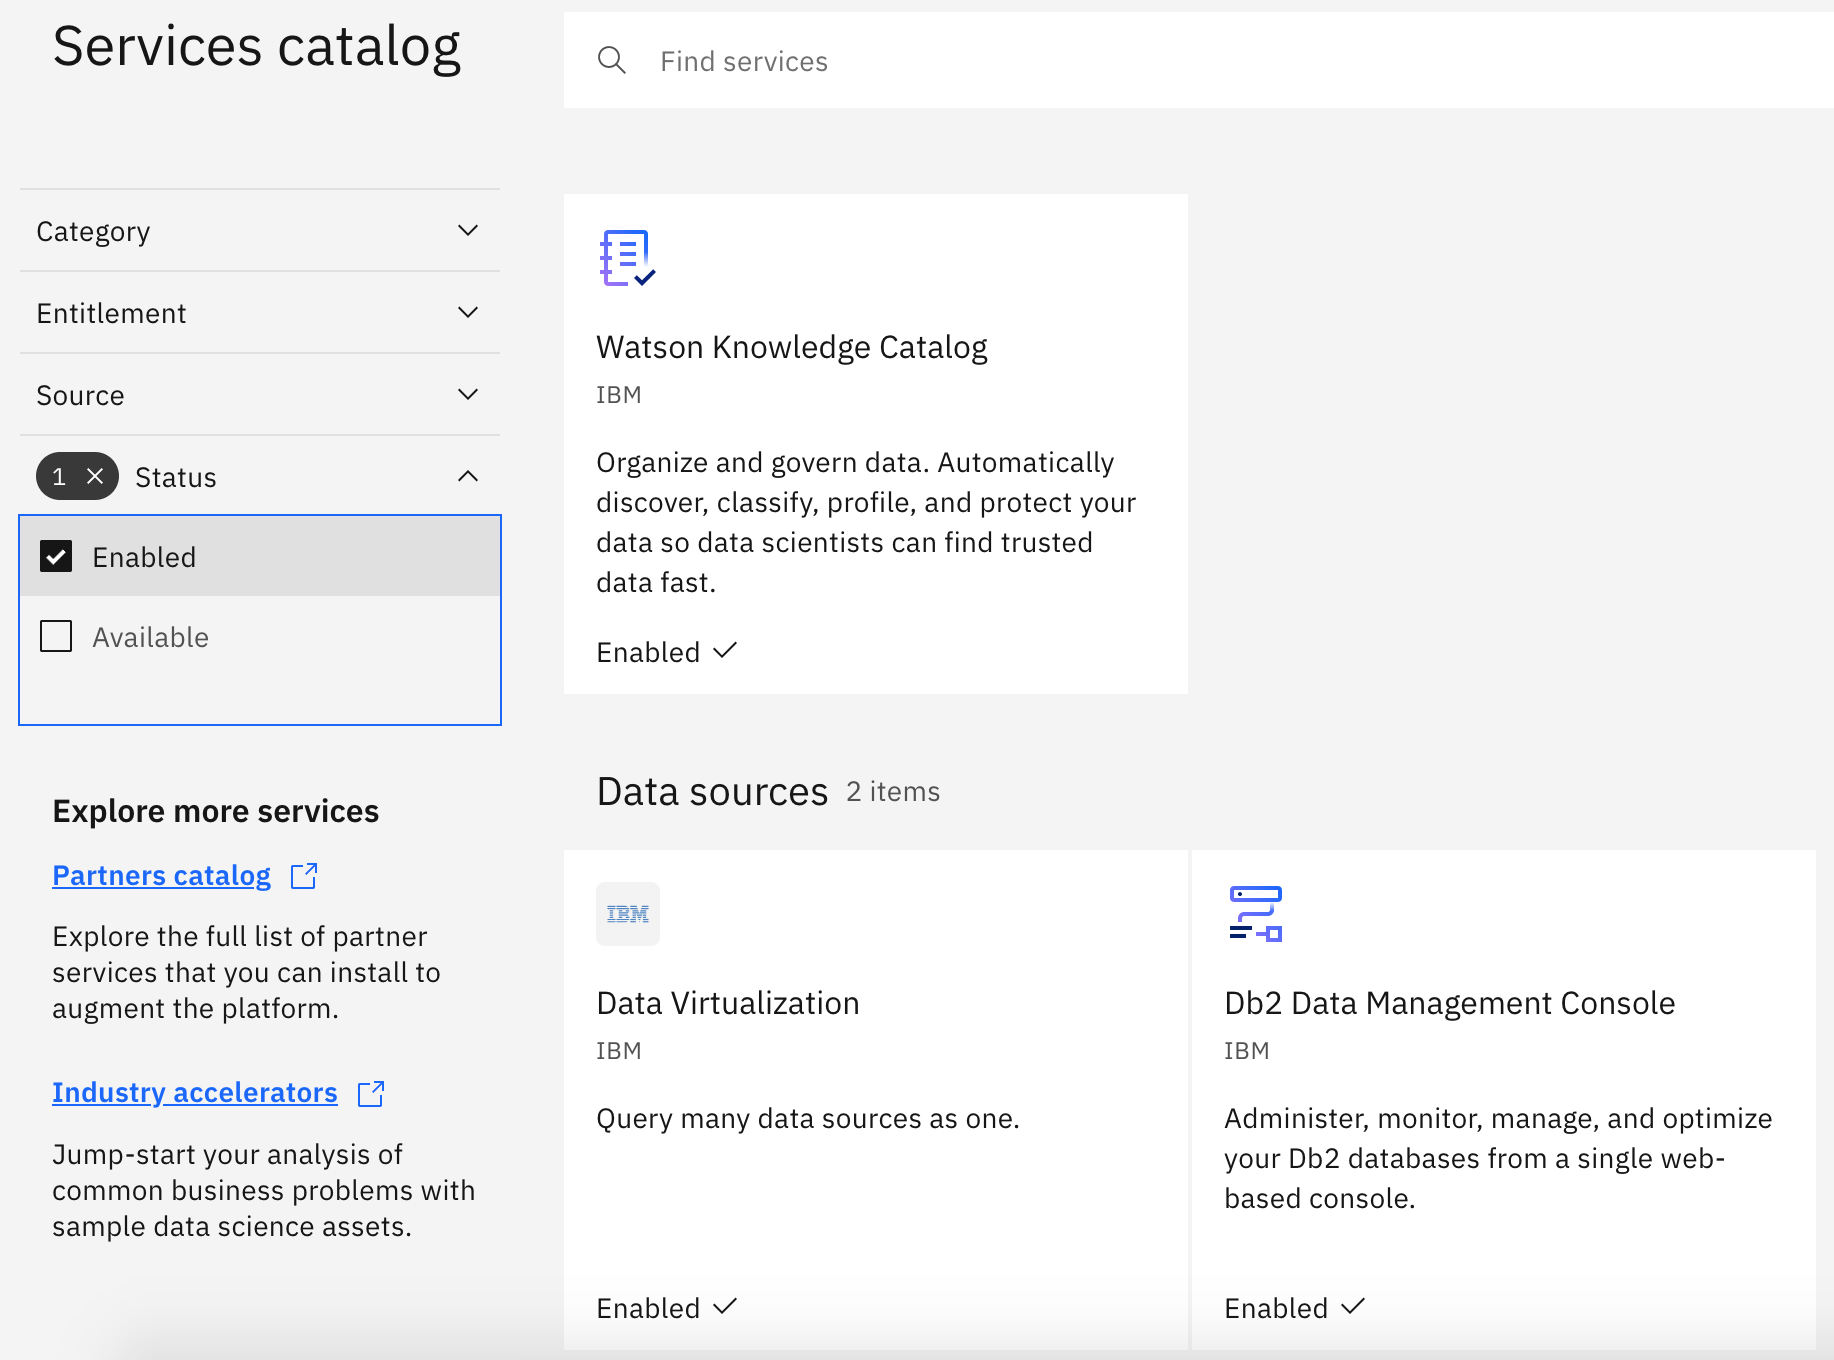Image resolution: width=1834 pixels, height=1360 pixels.
Task: Click the Db2 Data Management Console icon
Action: pyautogui.click(x=1255, y=913)
